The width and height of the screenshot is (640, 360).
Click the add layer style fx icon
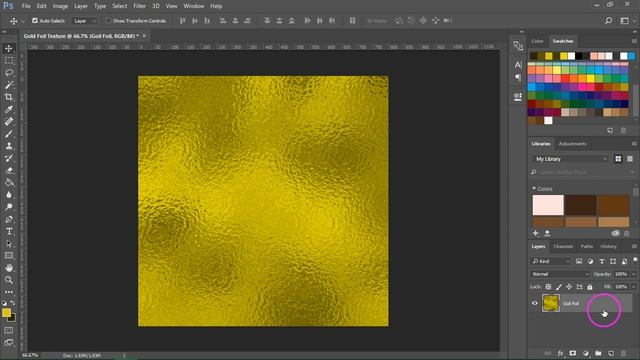(x=560, y=353)
